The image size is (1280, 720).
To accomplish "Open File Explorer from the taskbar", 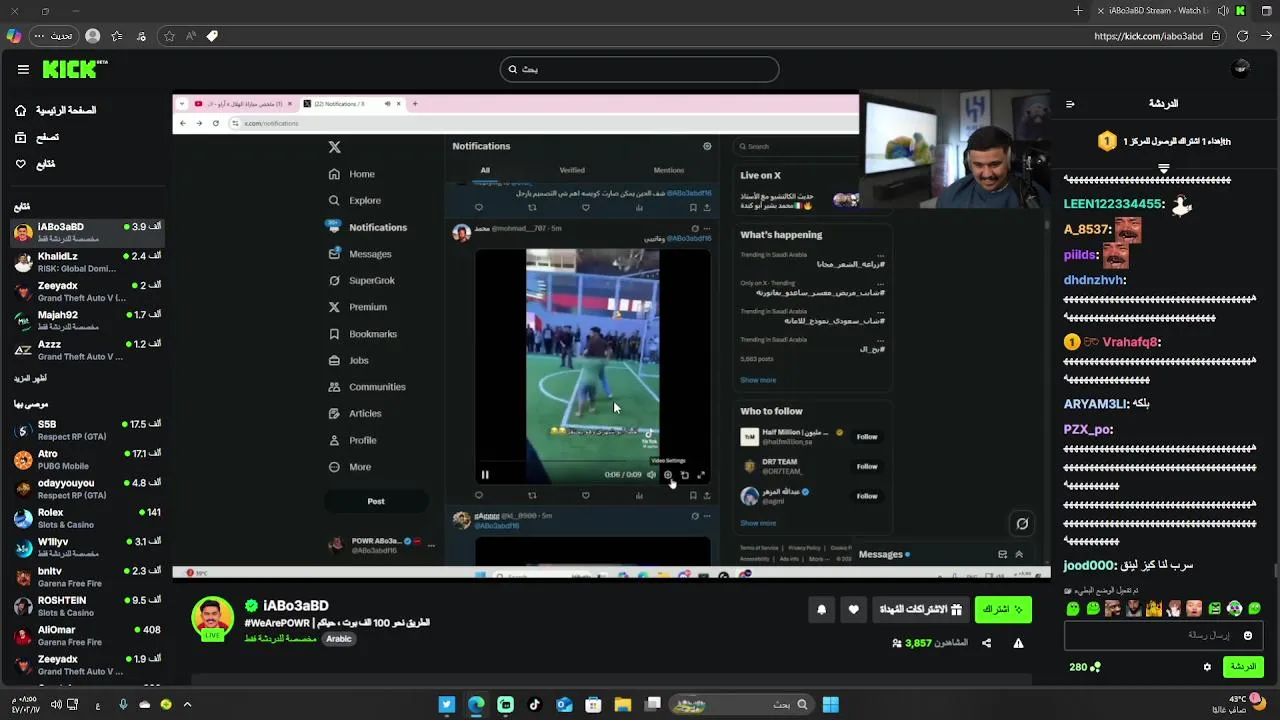I will 623,705.
